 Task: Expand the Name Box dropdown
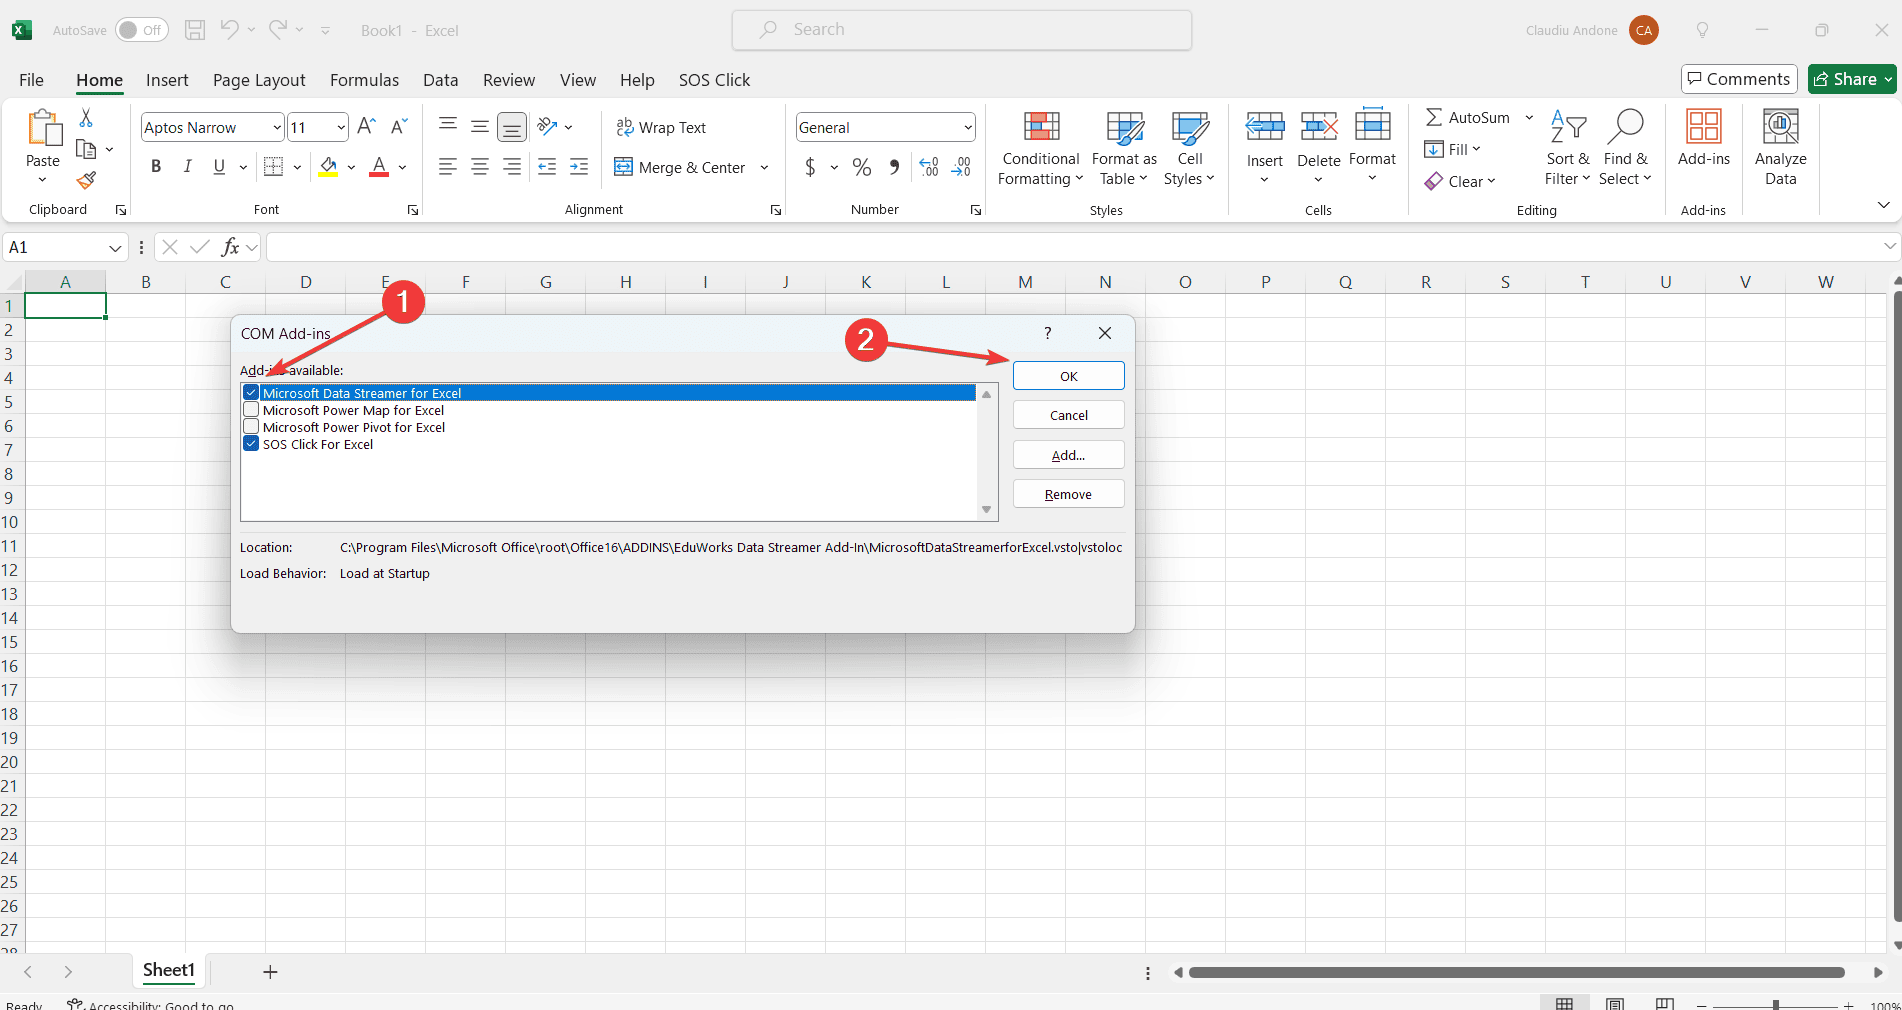tap(115, 248)
